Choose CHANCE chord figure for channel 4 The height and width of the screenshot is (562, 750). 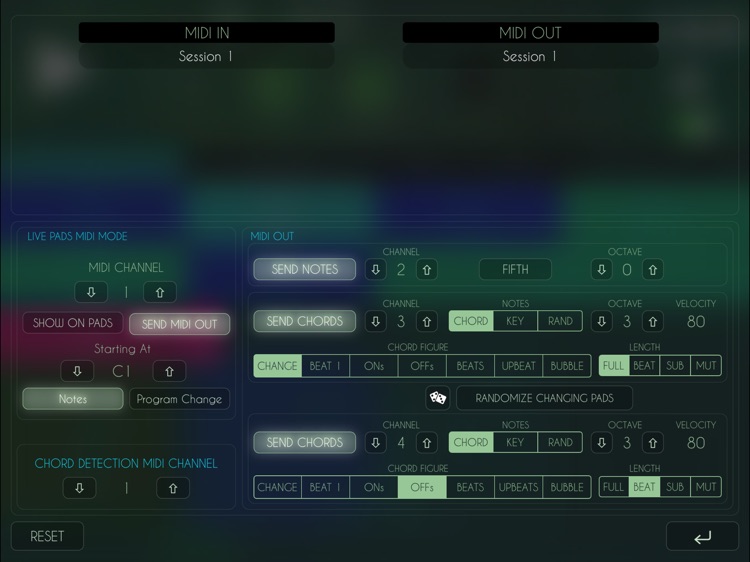pos(277,487)
